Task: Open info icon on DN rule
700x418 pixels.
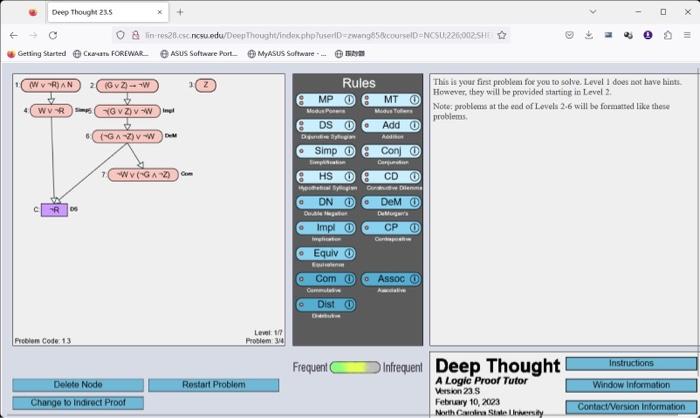Action: pyautogui.click(x=349, y=202)
